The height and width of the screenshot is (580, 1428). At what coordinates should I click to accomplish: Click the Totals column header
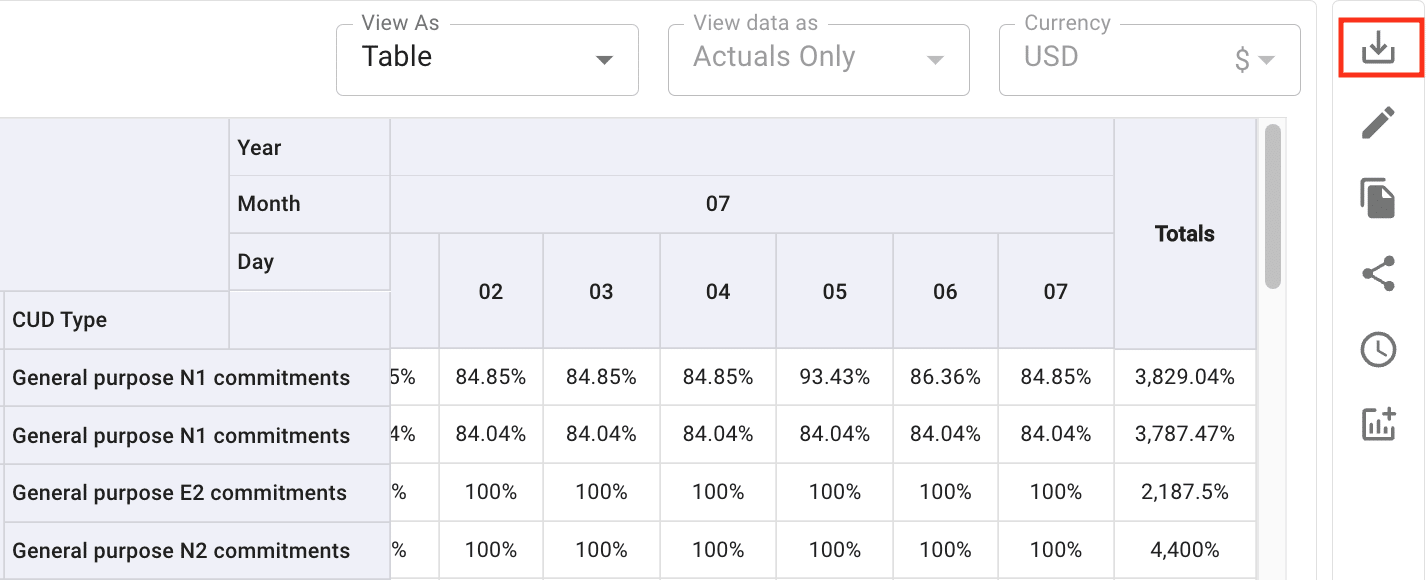pos(1184,234)
